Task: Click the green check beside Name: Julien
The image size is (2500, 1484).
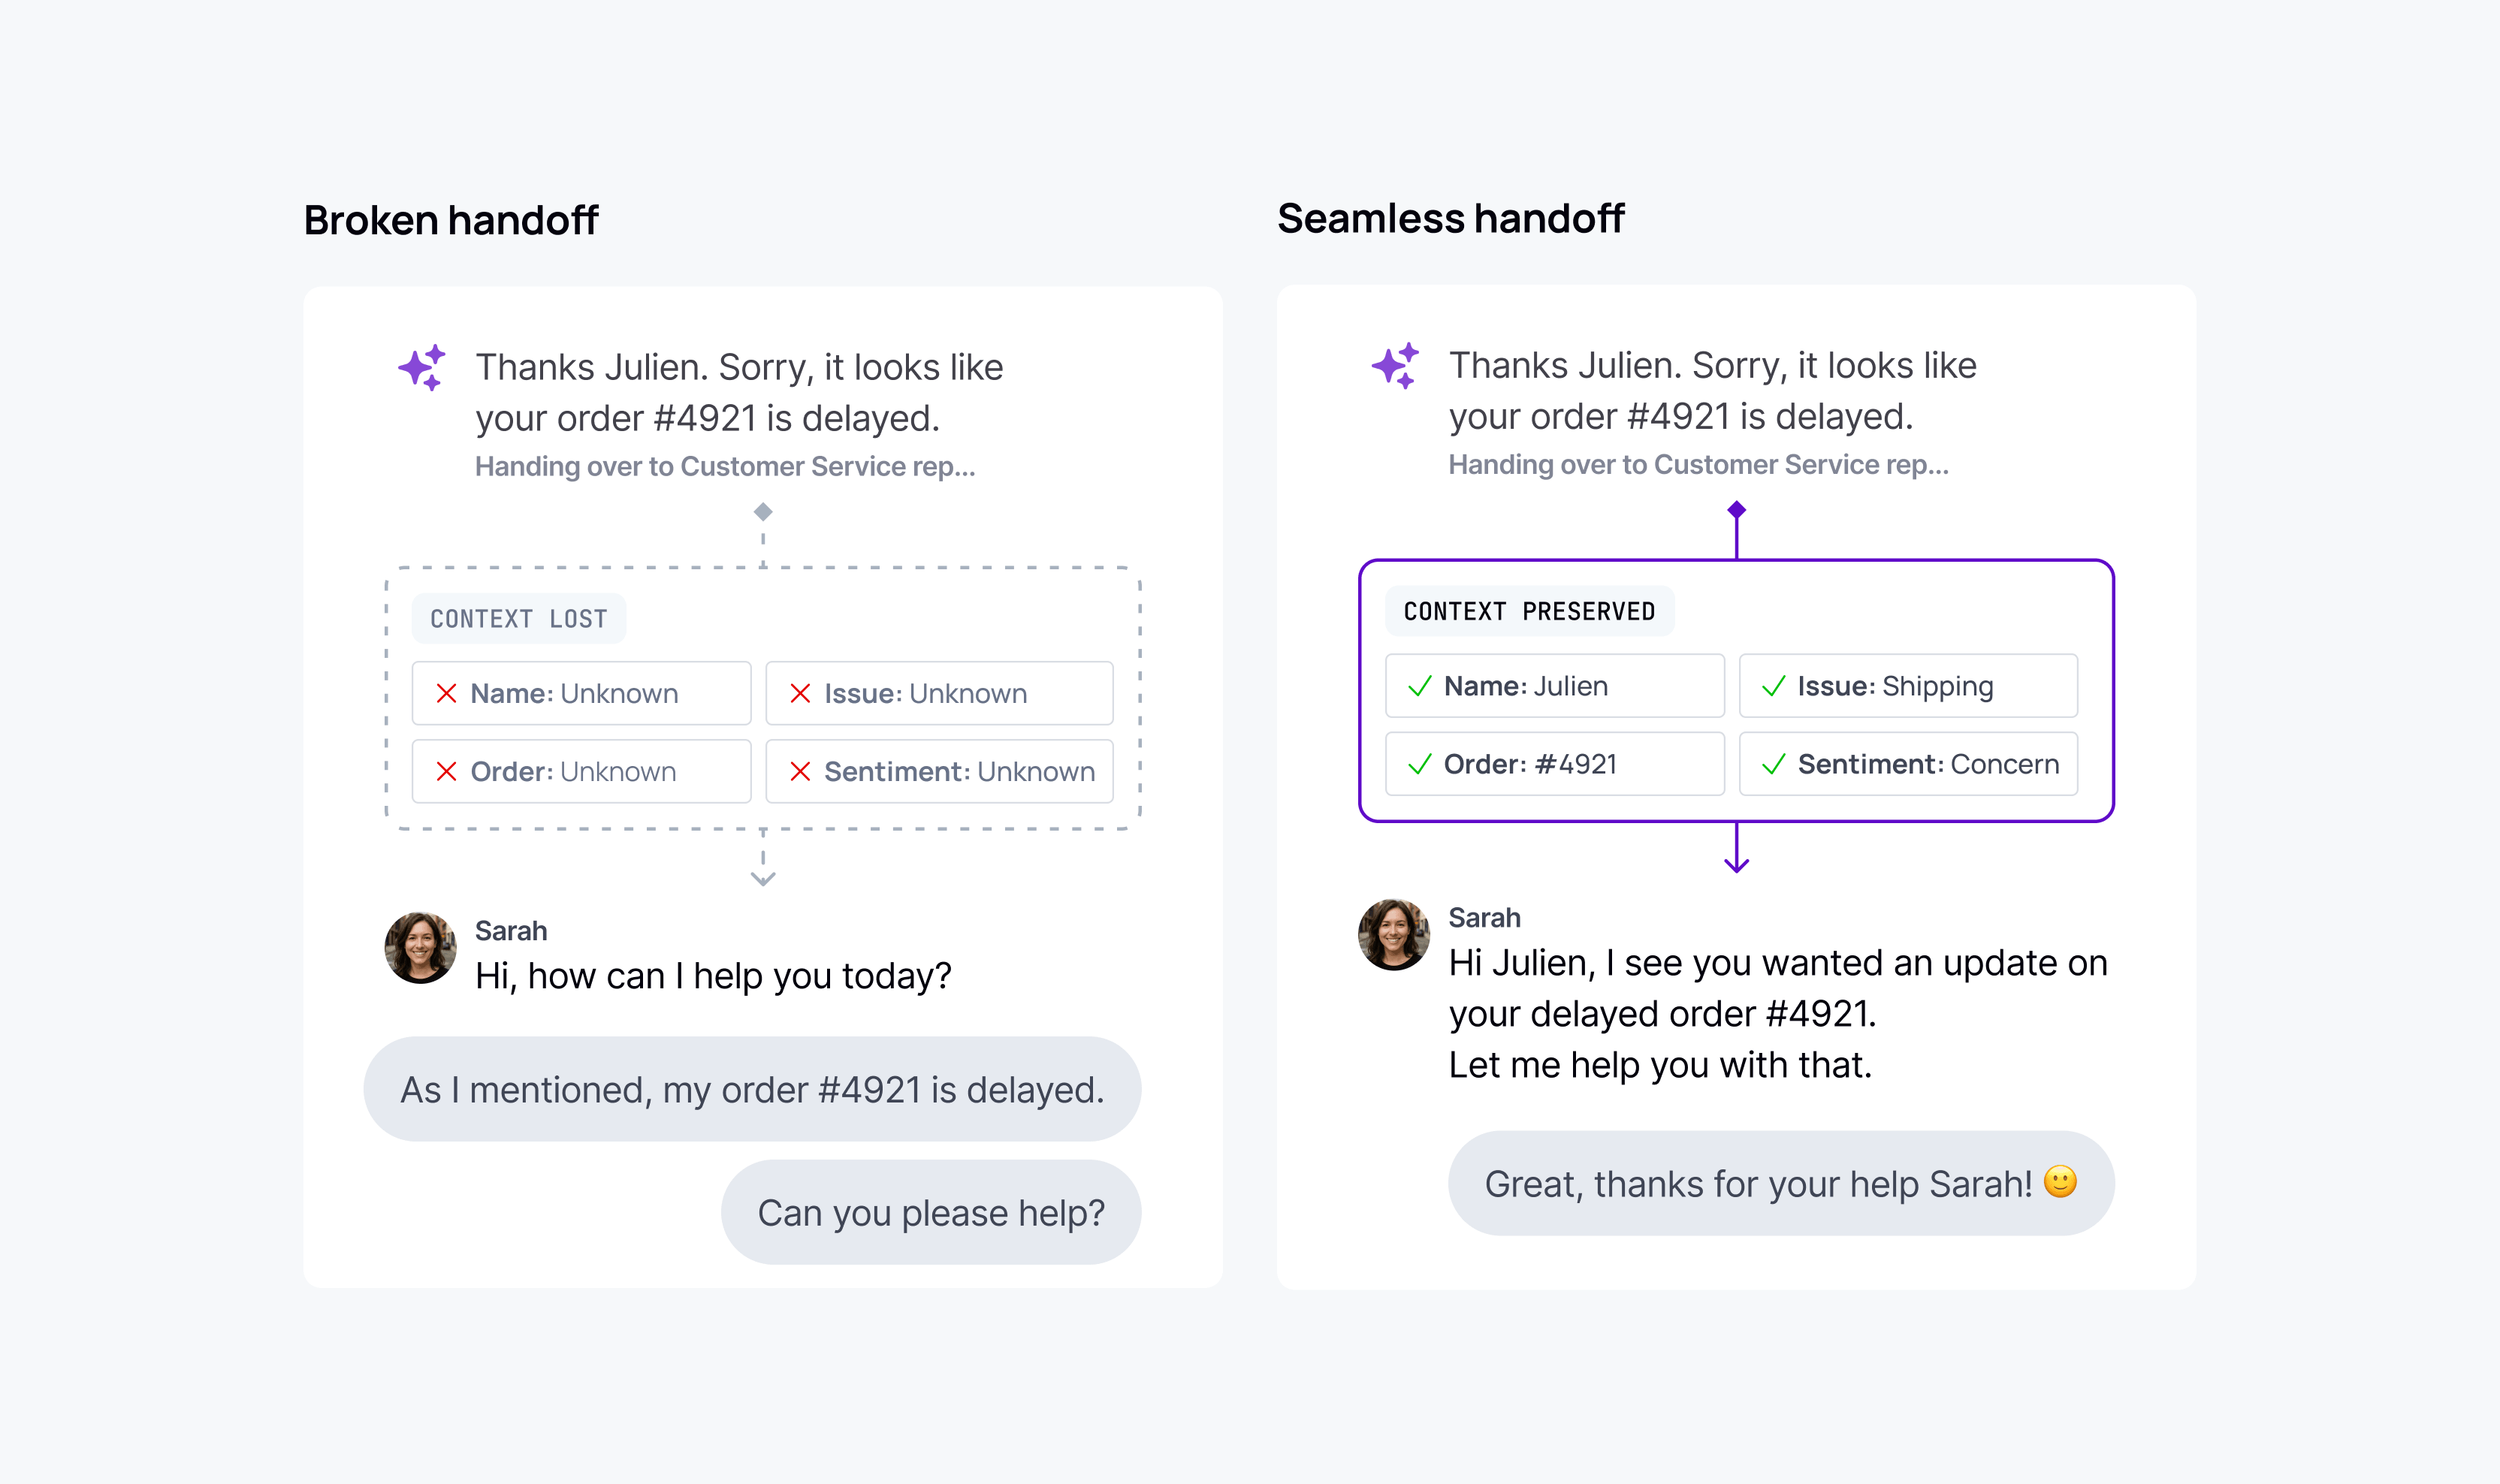Action: [1419, 686]
